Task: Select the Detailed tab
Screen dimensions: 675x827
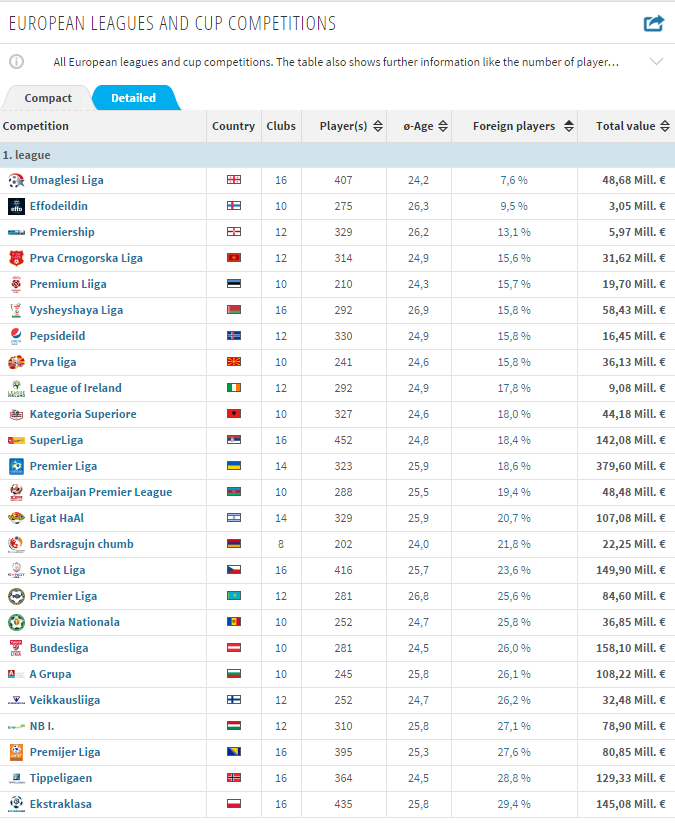Action: click(134, 98)
